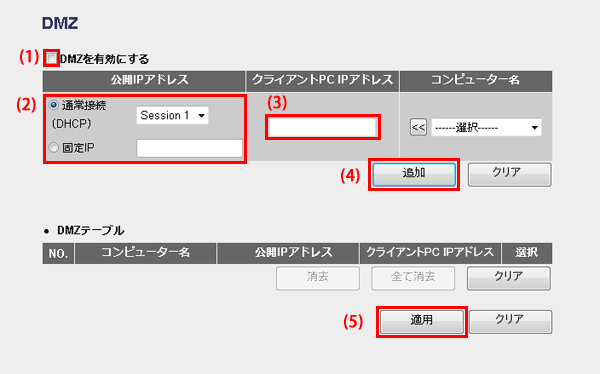Click the 選択 column header in DMZテーブル
Screen dimensions: 600x374
click(x=527, y=253)
